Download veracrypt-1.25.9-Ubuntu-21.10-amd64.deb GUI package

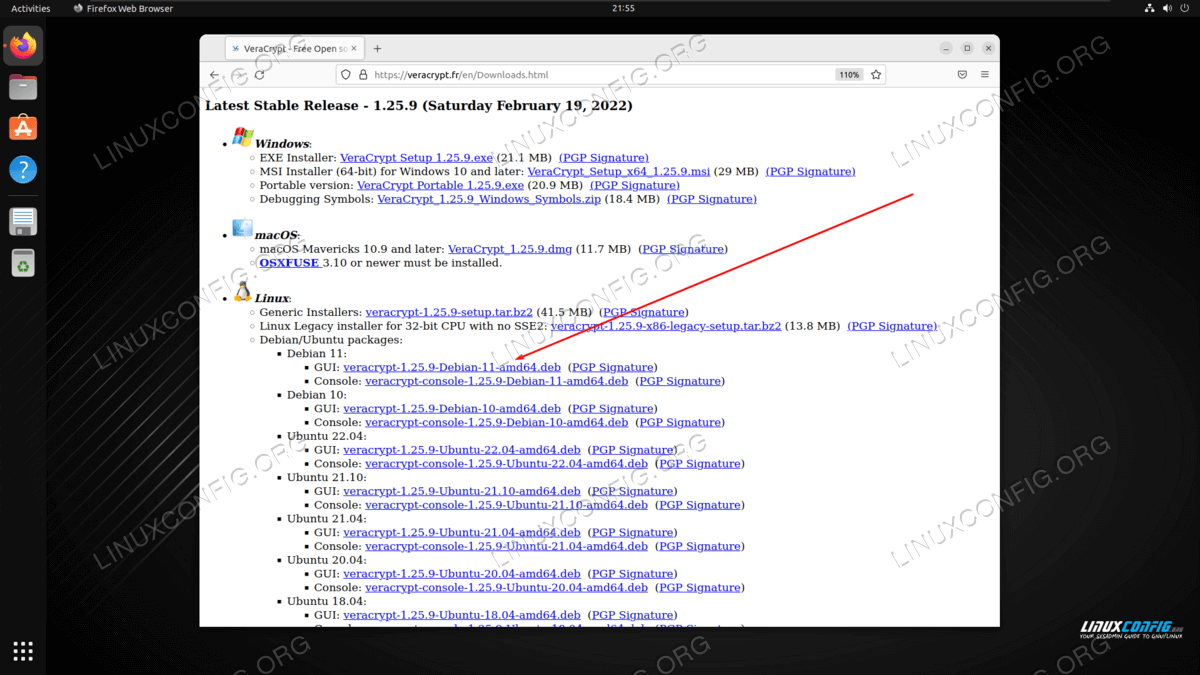tap(462, 491)
